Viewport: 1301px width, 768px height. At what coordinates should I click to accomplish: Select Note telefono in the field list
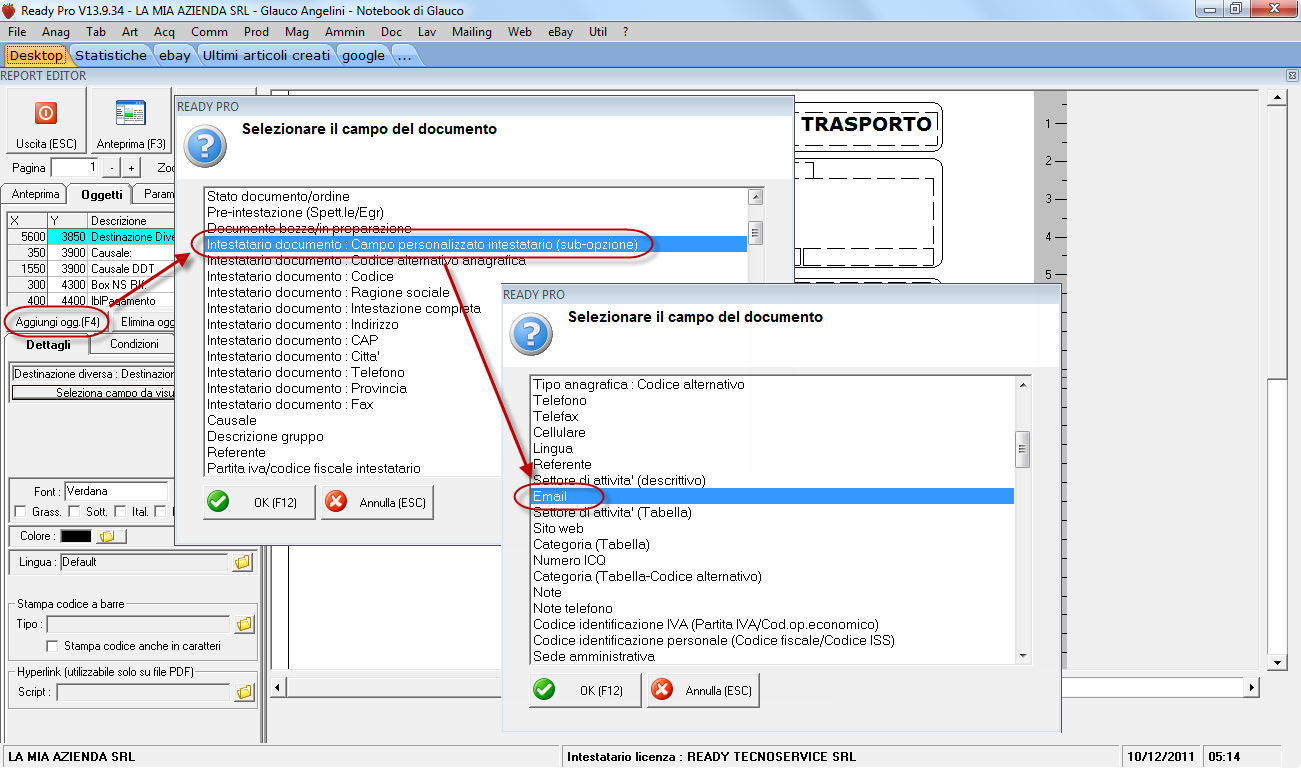click(x=773, y=608)
